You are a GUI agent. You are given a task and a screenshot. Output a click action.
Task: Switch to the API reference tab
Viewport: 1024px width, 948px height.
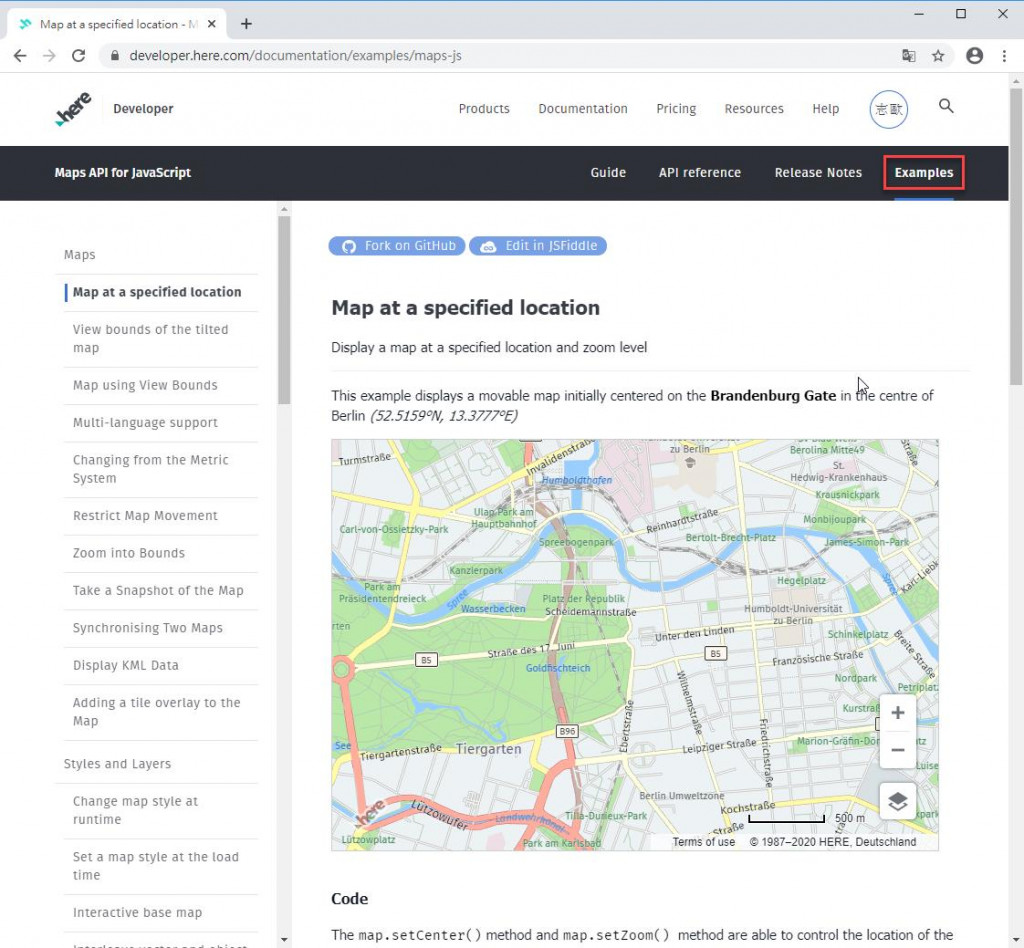click(x=699, y=172)
